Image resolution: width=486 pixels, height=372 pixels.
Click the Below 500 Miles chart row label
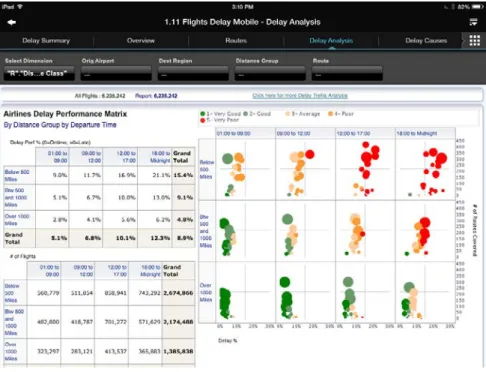[207, 169]
